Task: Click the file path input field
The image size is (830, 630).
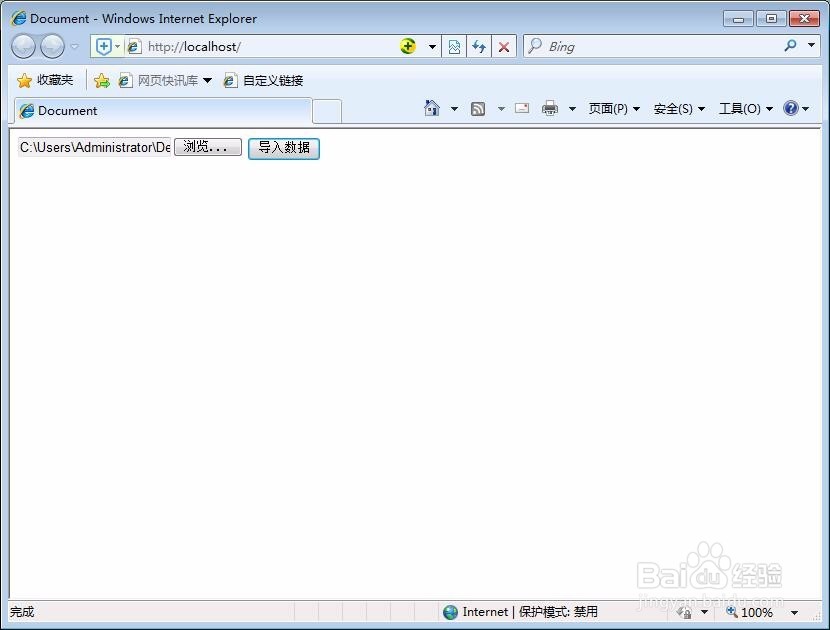Action: coord(90,147)
